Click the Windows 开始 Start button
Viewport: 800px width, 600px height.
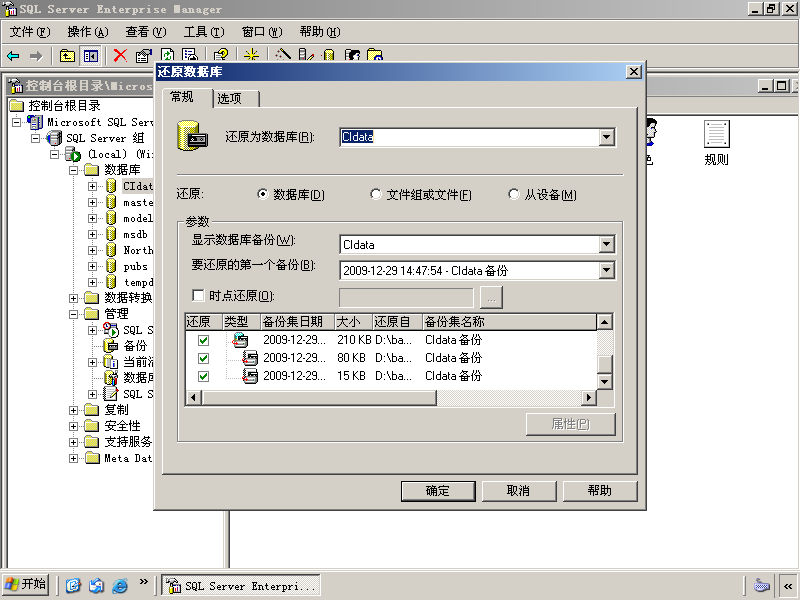(x=26, y=584)
